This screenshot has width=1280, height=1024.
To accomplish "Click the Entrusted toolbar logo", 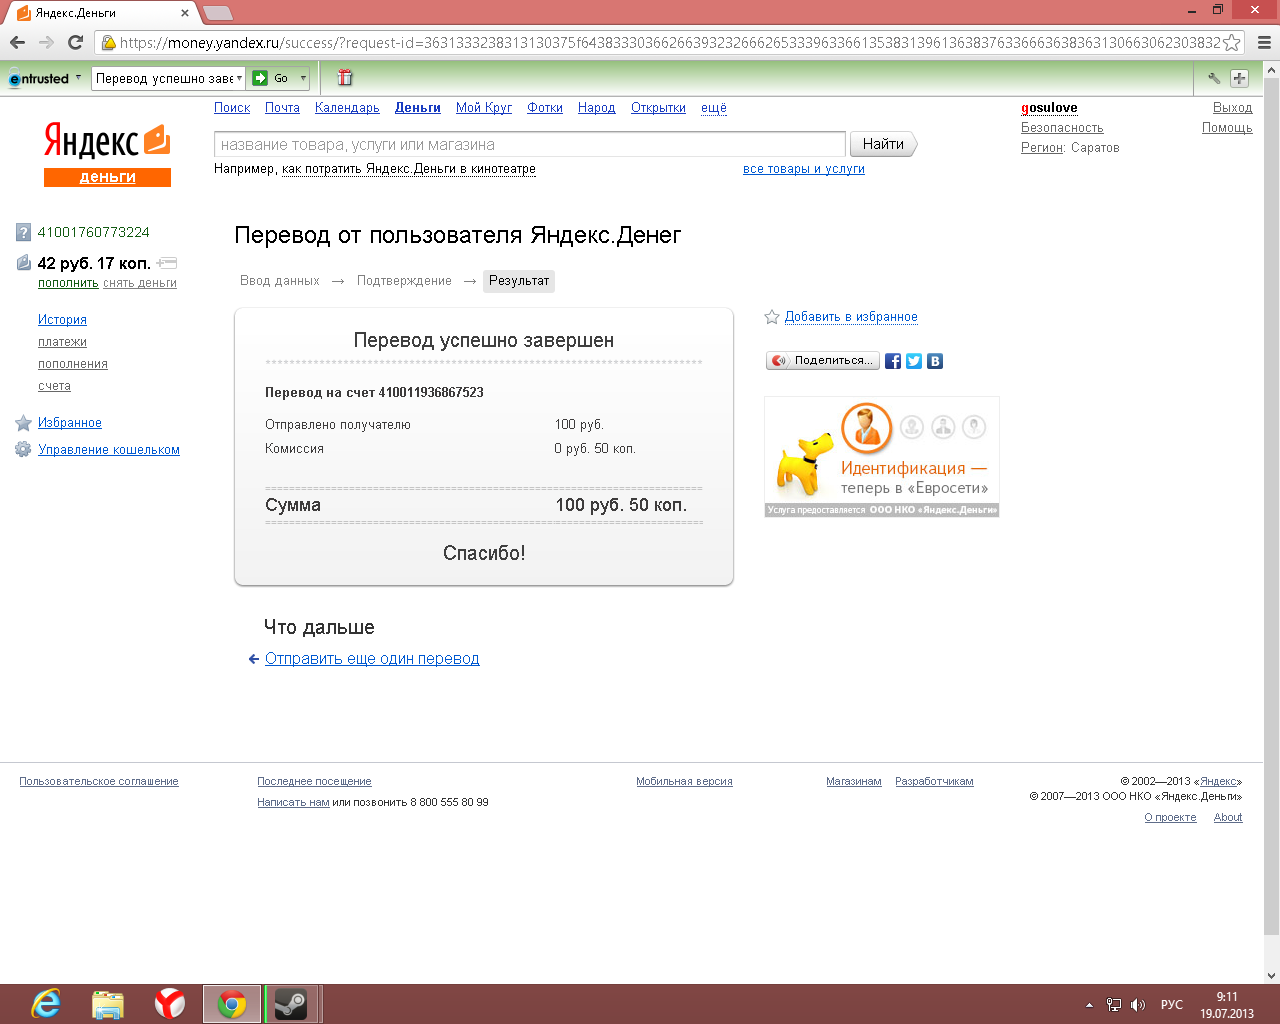I will tap(39, 78).
